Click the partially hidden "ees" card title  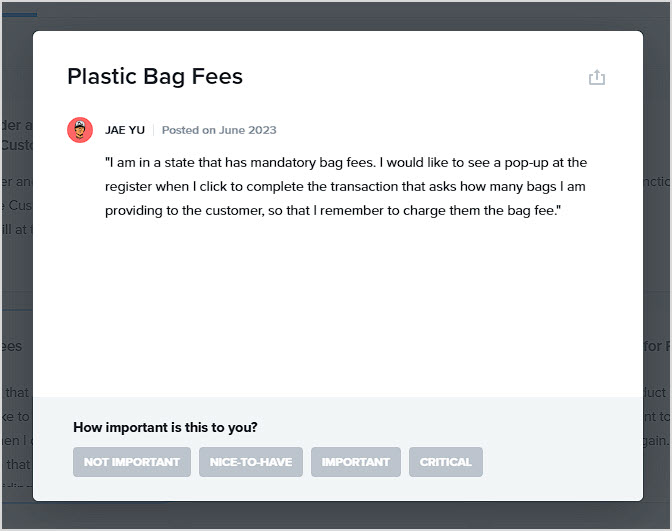(12, 346)
